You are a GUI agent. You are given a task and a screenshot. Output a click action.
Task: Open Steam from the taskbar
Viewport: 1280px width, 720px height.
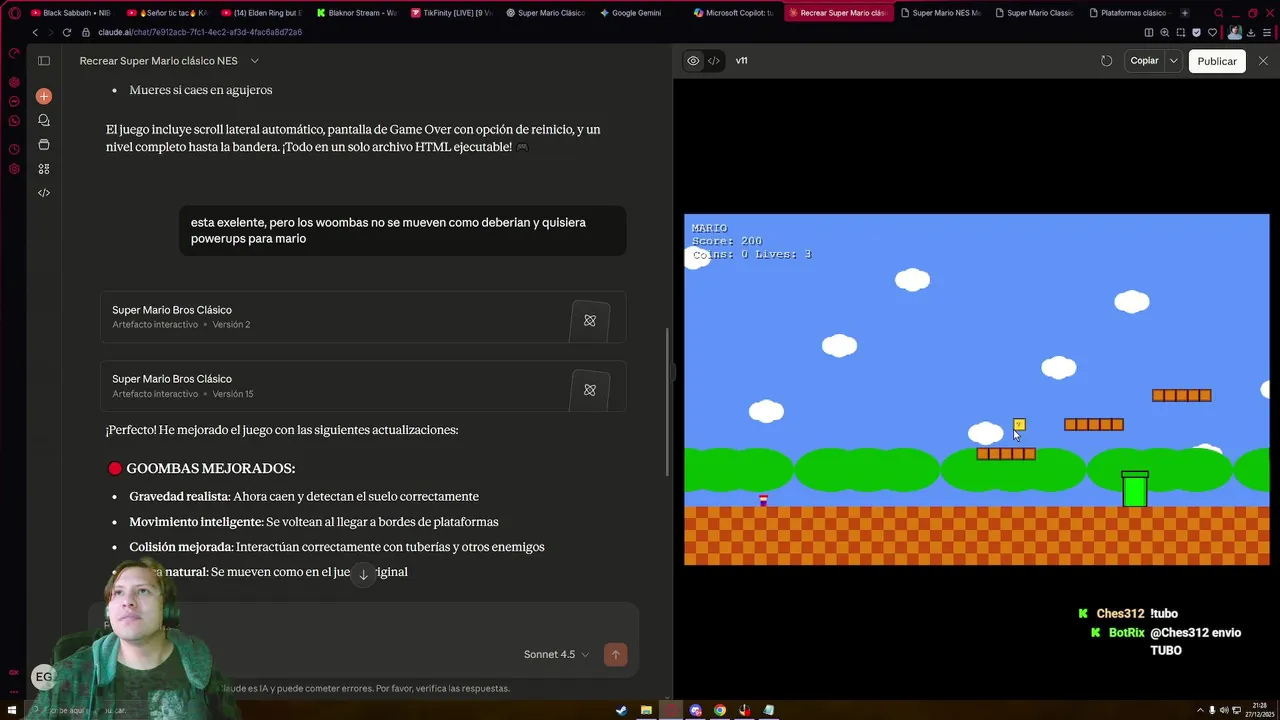[622, 711]
